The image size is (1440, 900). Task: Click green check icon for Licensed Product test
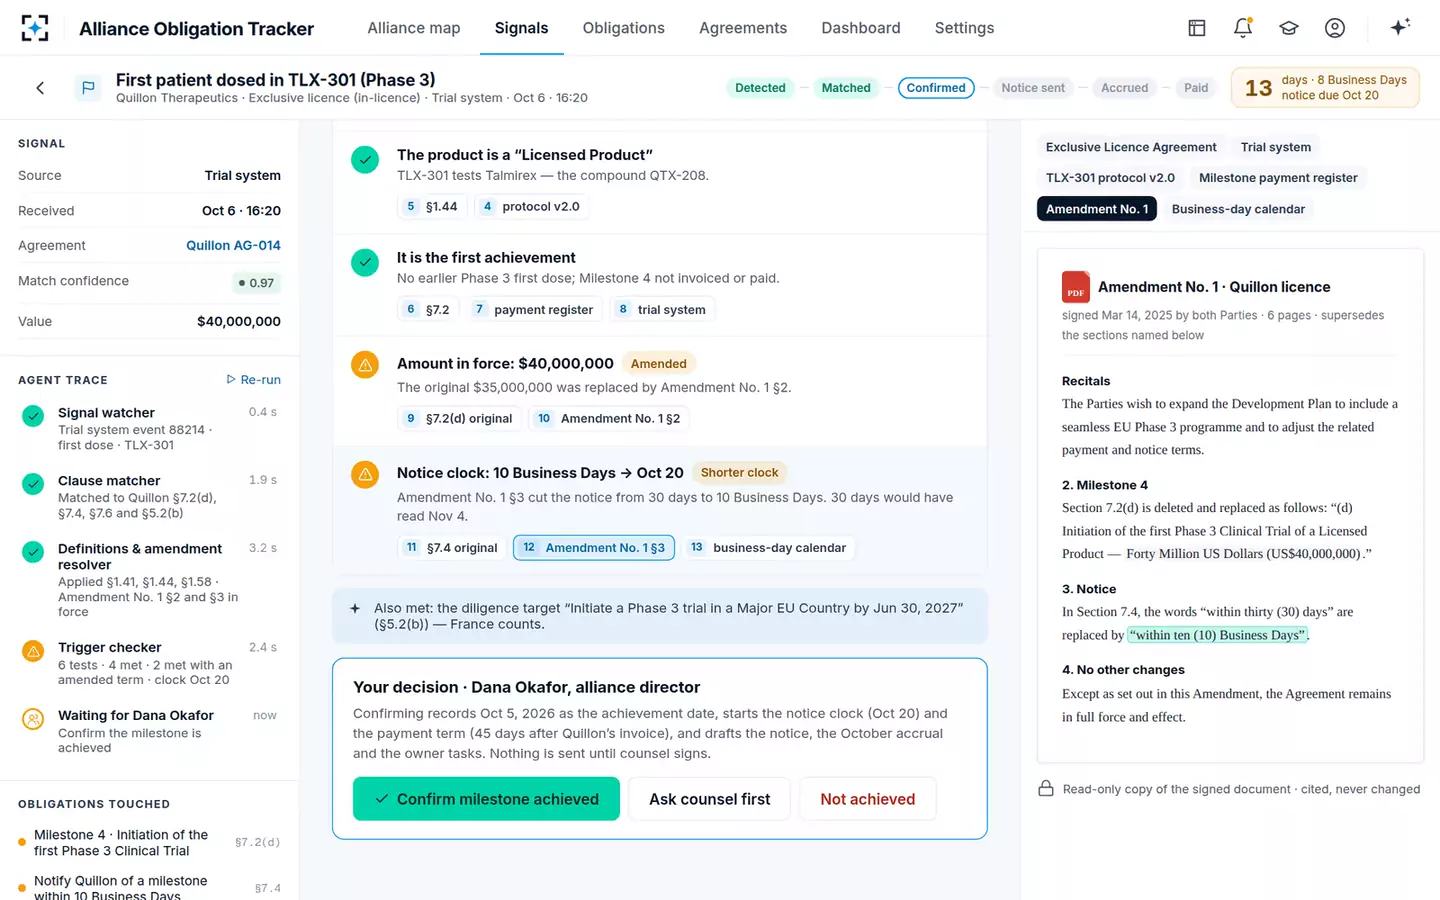point(365,159)
